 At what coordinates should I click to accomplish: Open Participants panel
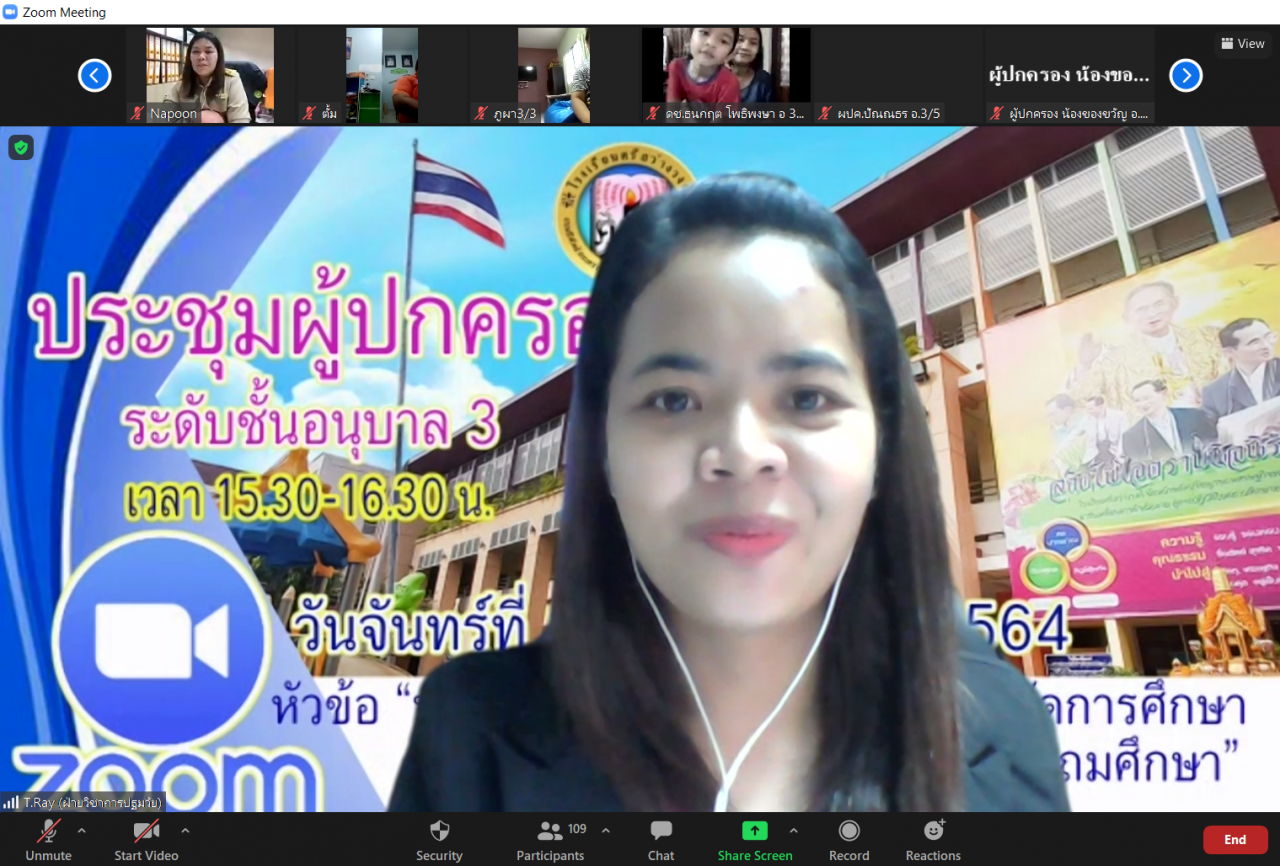(550, 839)
